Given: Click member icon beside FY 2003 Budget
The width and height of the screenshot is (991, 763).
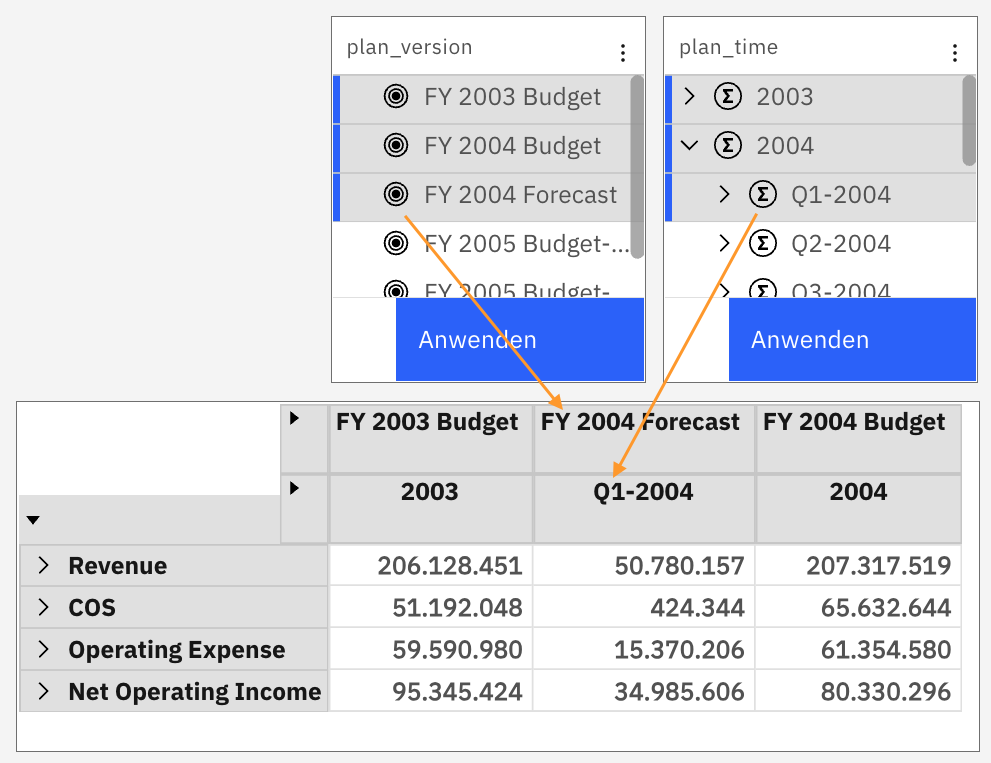Looking at the screenshot, I should [396, 97].
